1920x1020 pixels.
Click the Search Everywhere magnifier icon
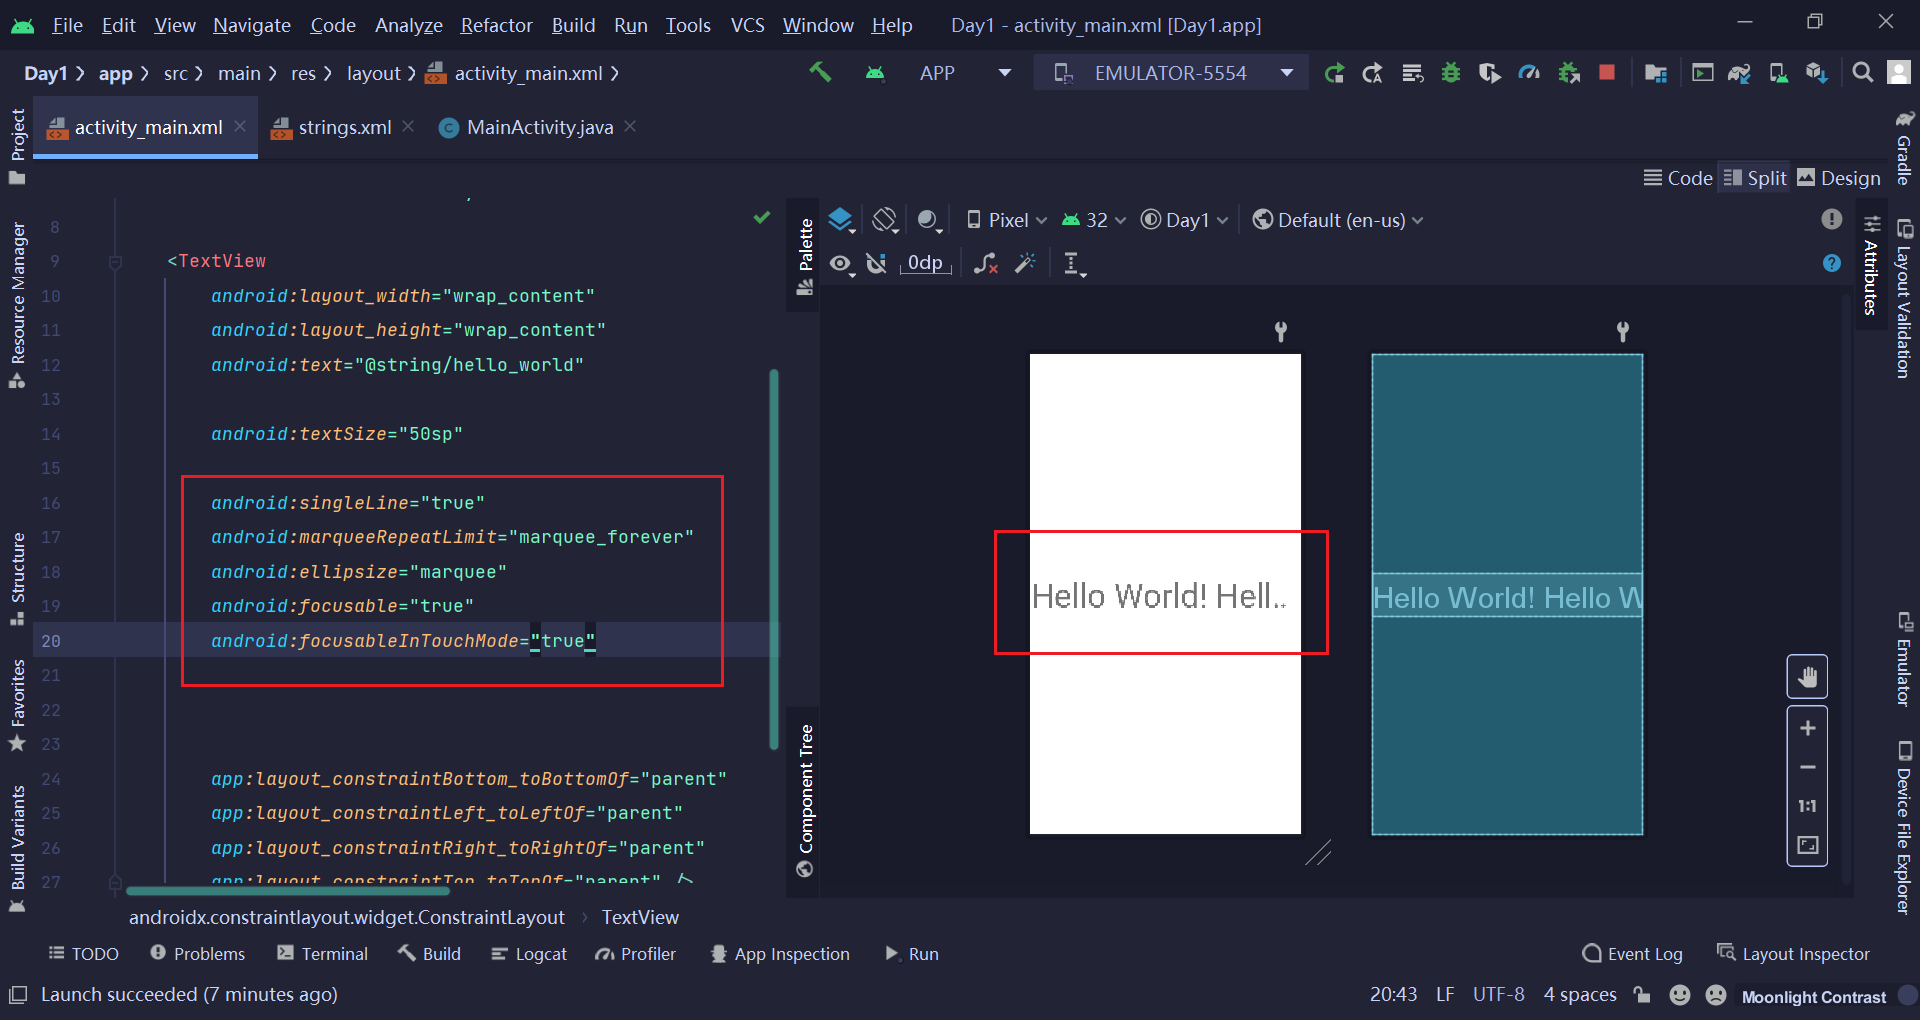click(1862, 73)
